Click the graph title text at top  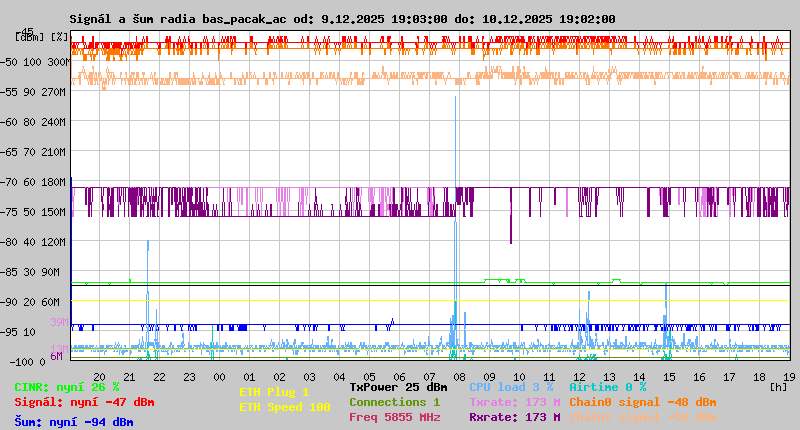pyautogui.click(x=342, y=19)
